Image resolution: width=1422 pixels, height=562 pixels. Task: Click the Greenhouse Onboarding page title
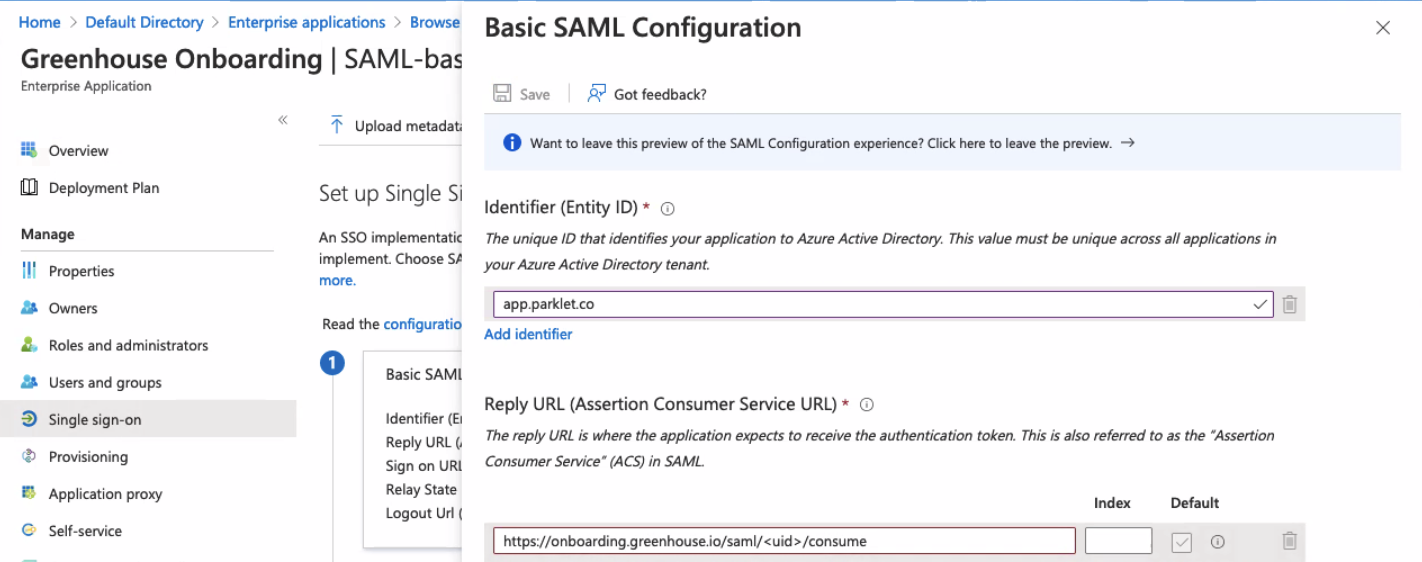coord(172,59)
